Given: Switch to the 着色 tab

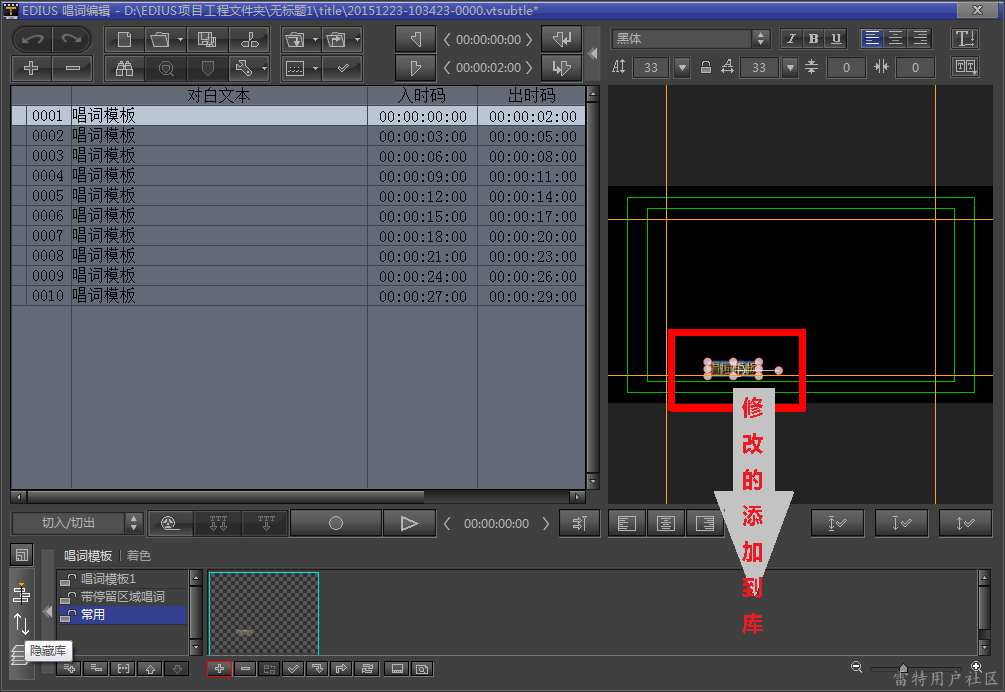Looking at the screenshot, I should pyautogui.click(x=139, y=556).
